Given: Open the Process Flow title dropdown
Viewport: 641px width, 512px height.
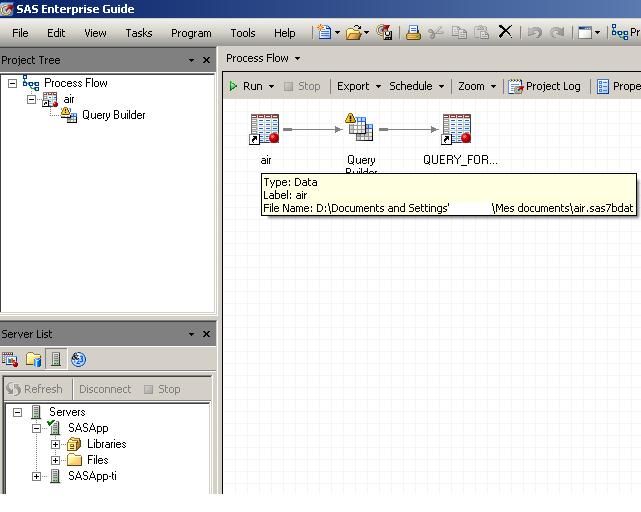Looking at the screenshot, I should click(297, 58).
